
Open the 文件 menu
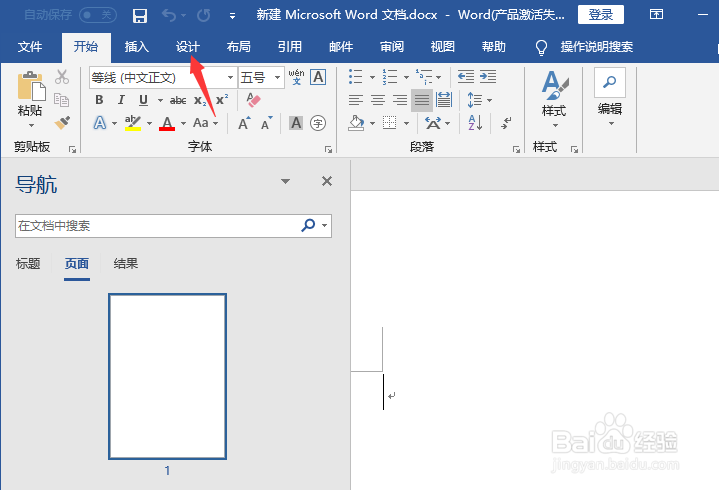pos(30,47)
